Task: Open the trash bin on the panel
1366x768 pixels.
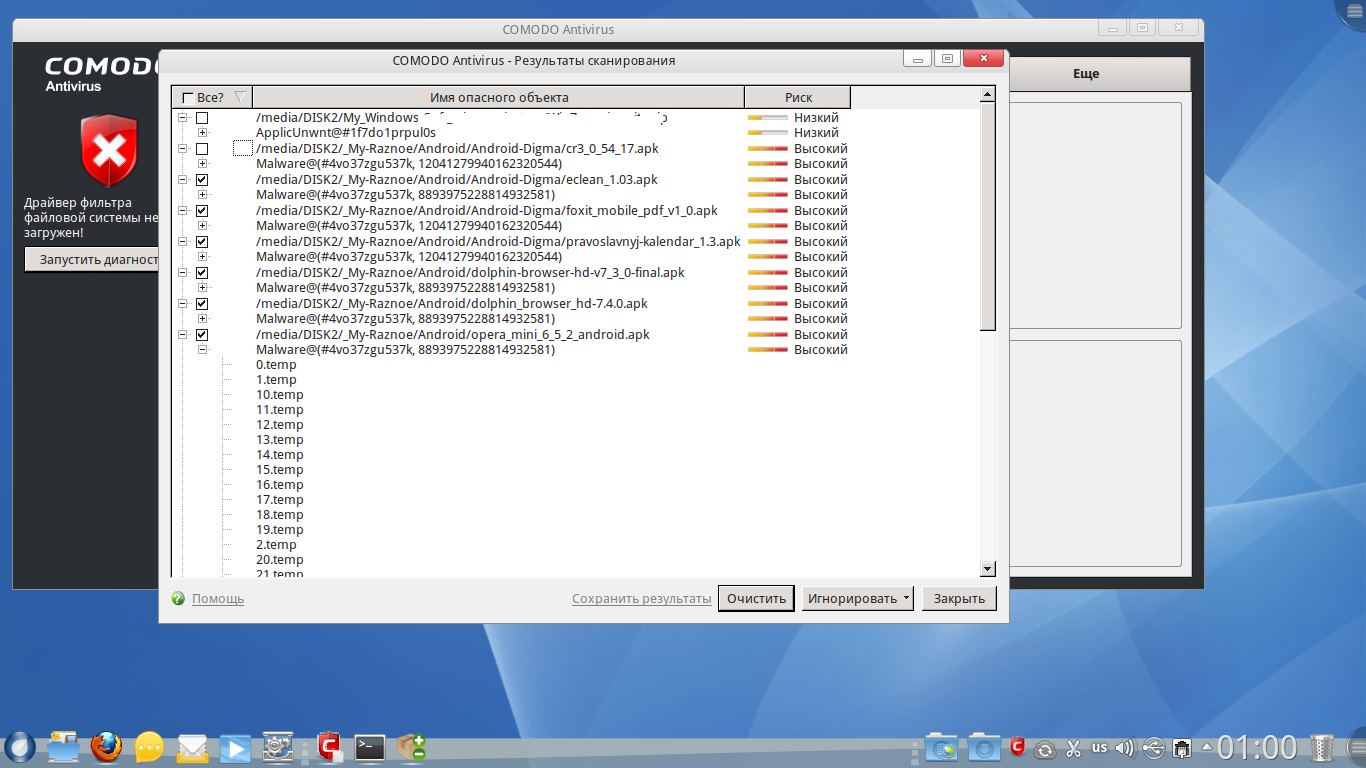Action: 1322,746
